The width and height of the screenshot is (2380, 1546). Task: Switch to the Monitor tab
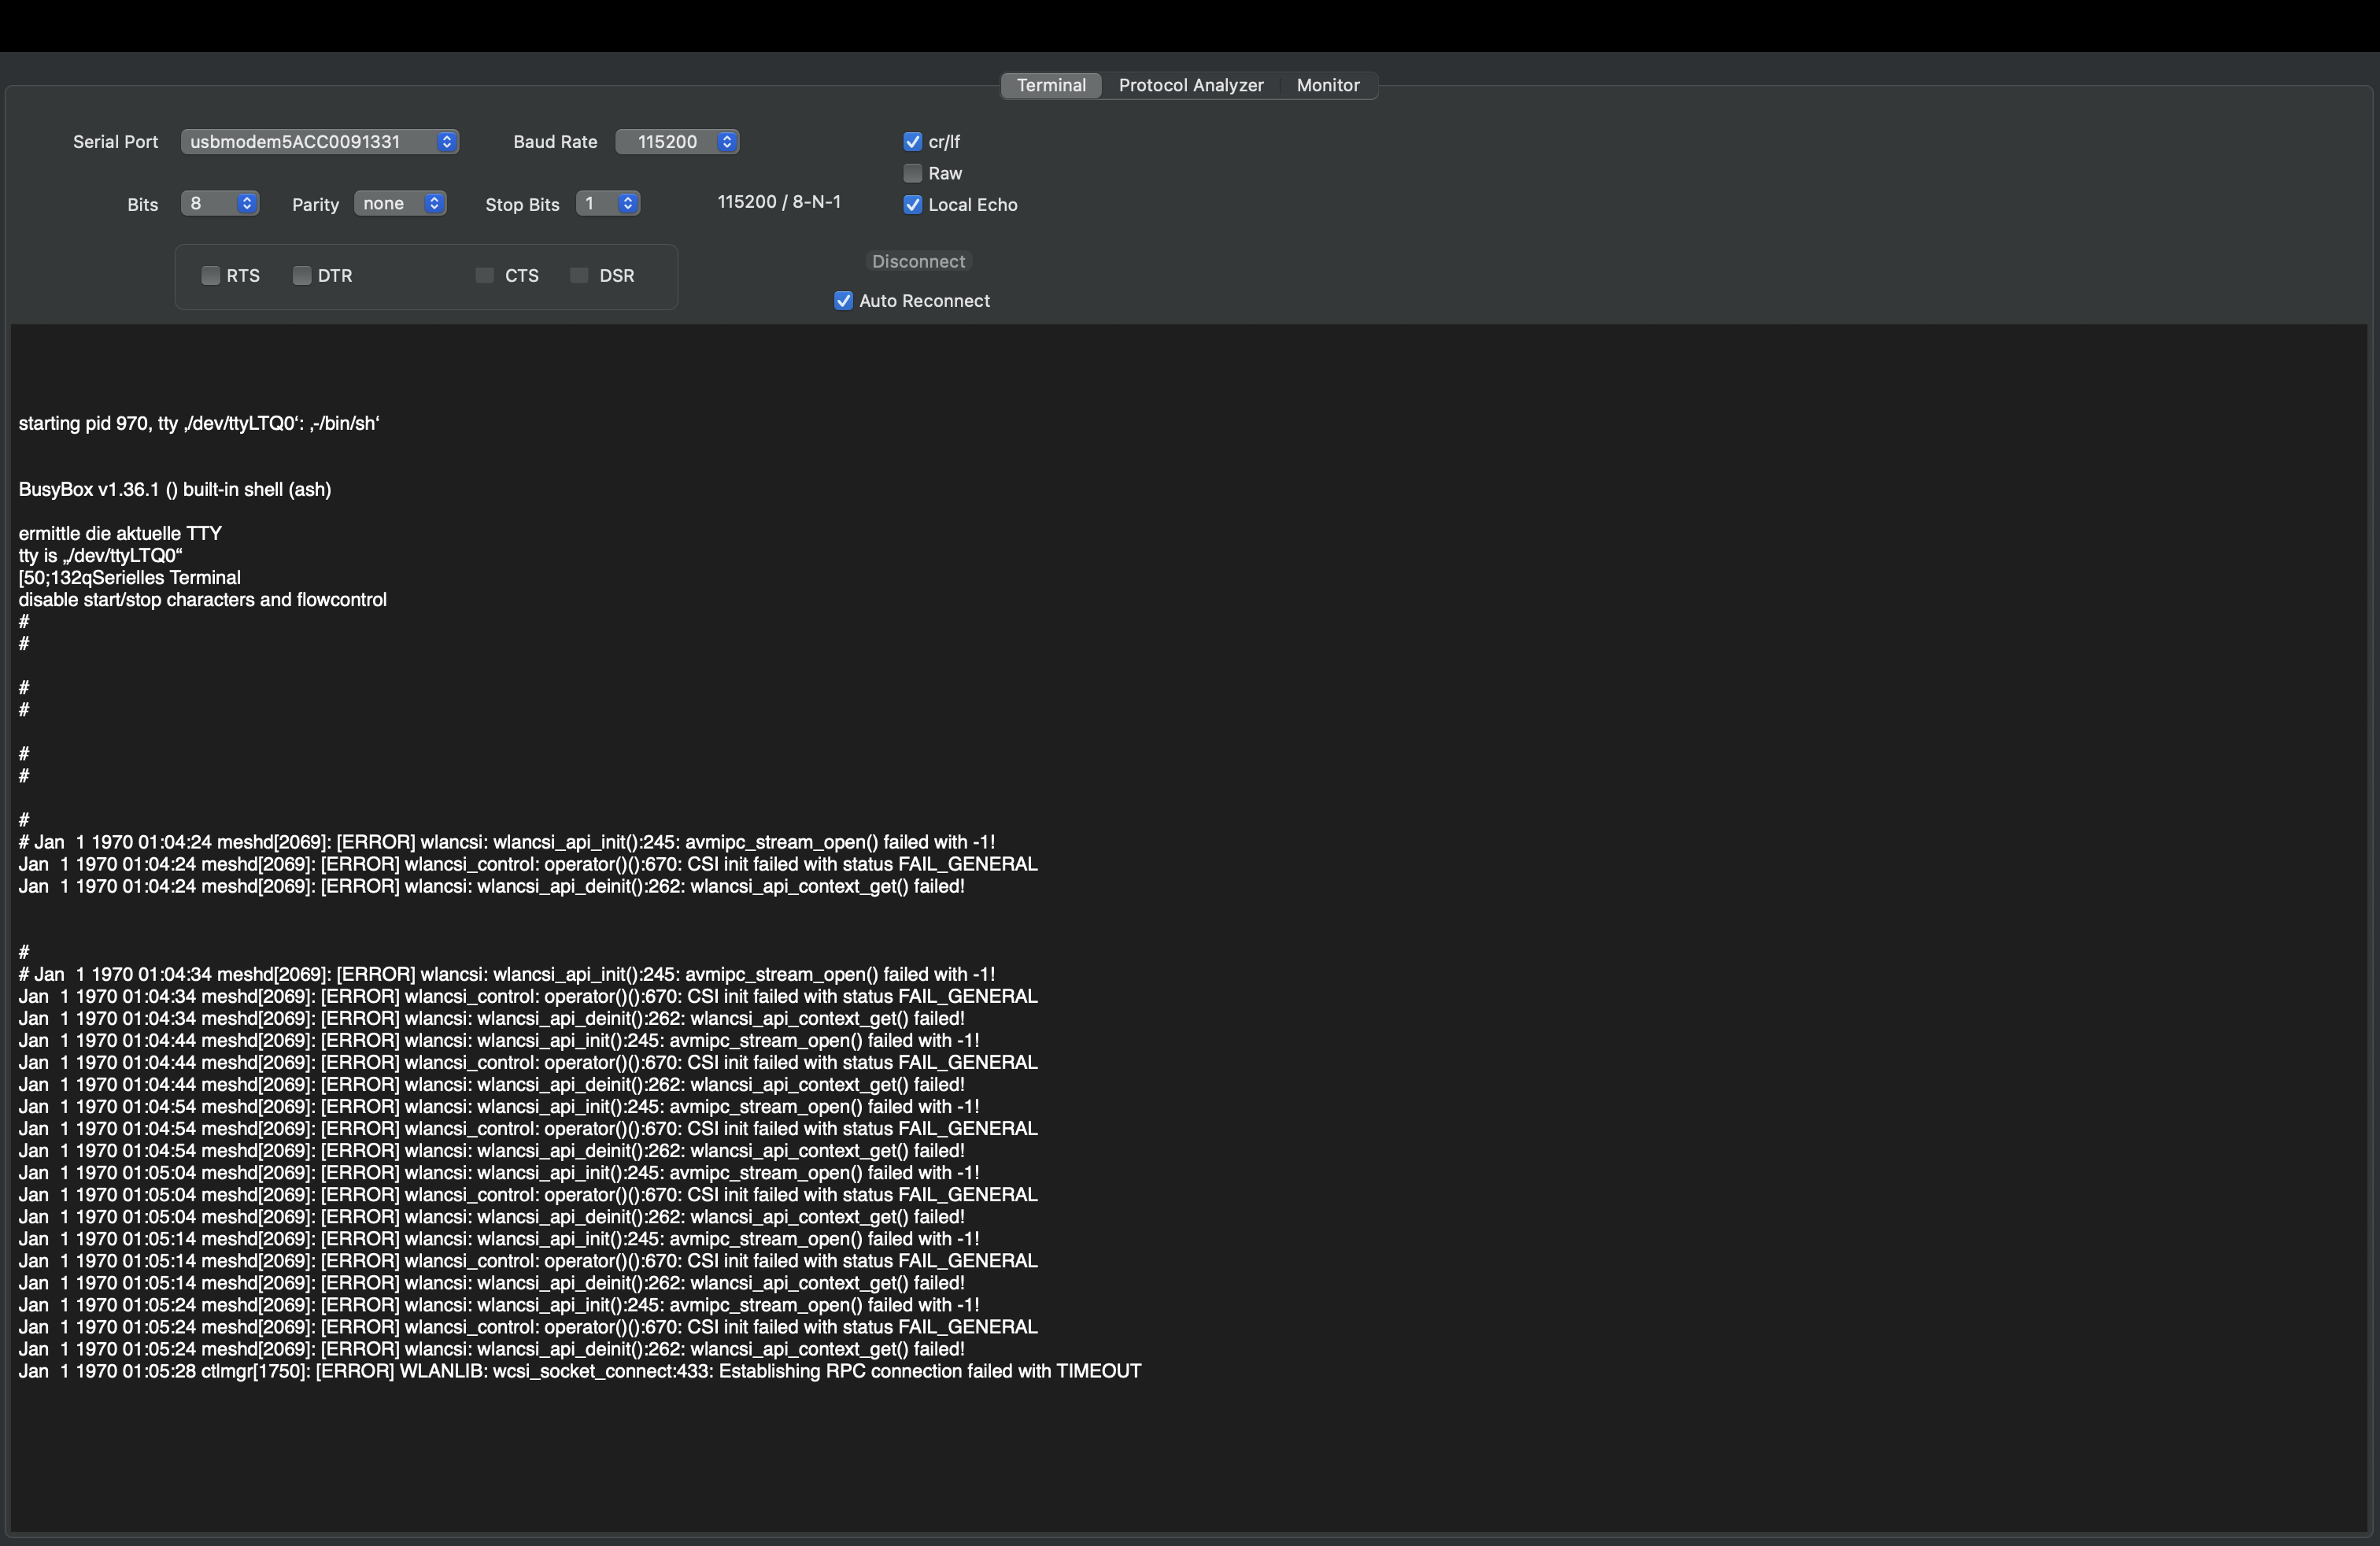pyautogui.click(x=1327, y=85)
